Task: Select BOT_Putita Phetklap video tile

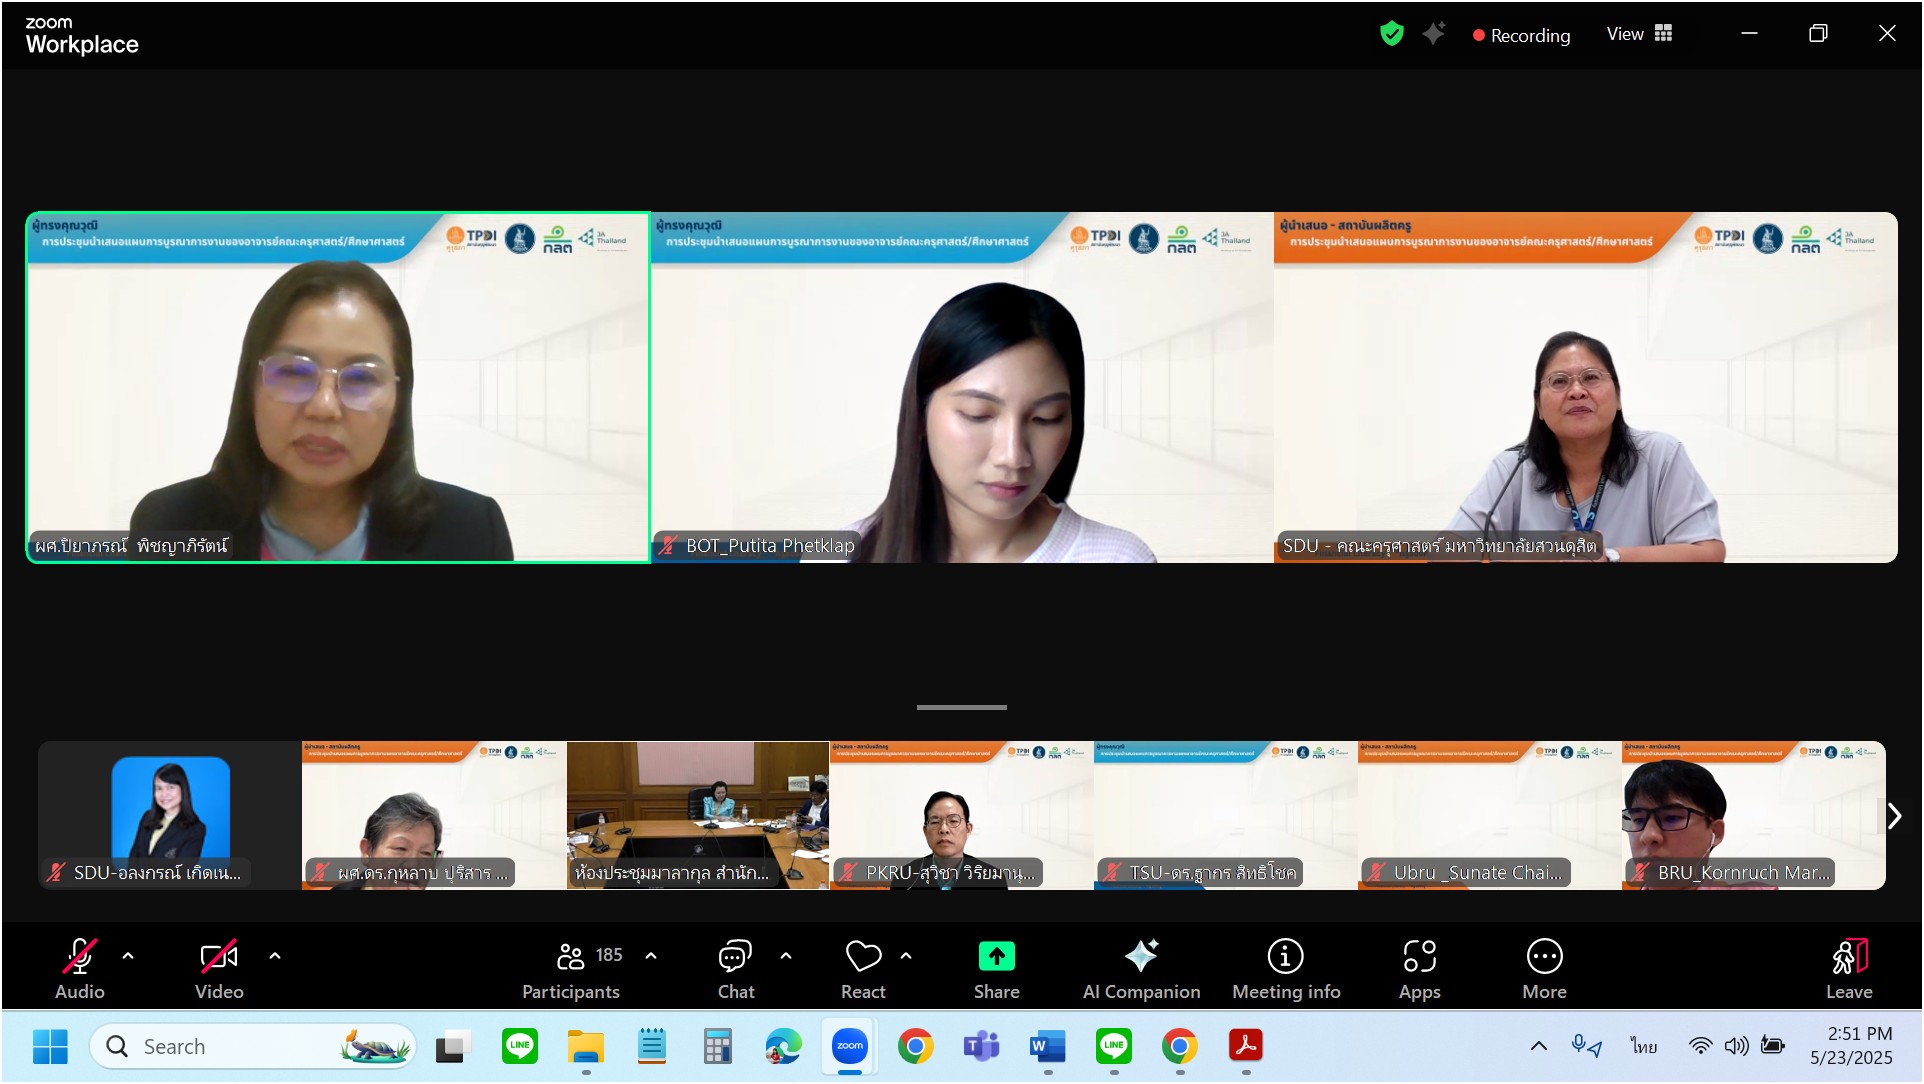Action: pos(962,387)
